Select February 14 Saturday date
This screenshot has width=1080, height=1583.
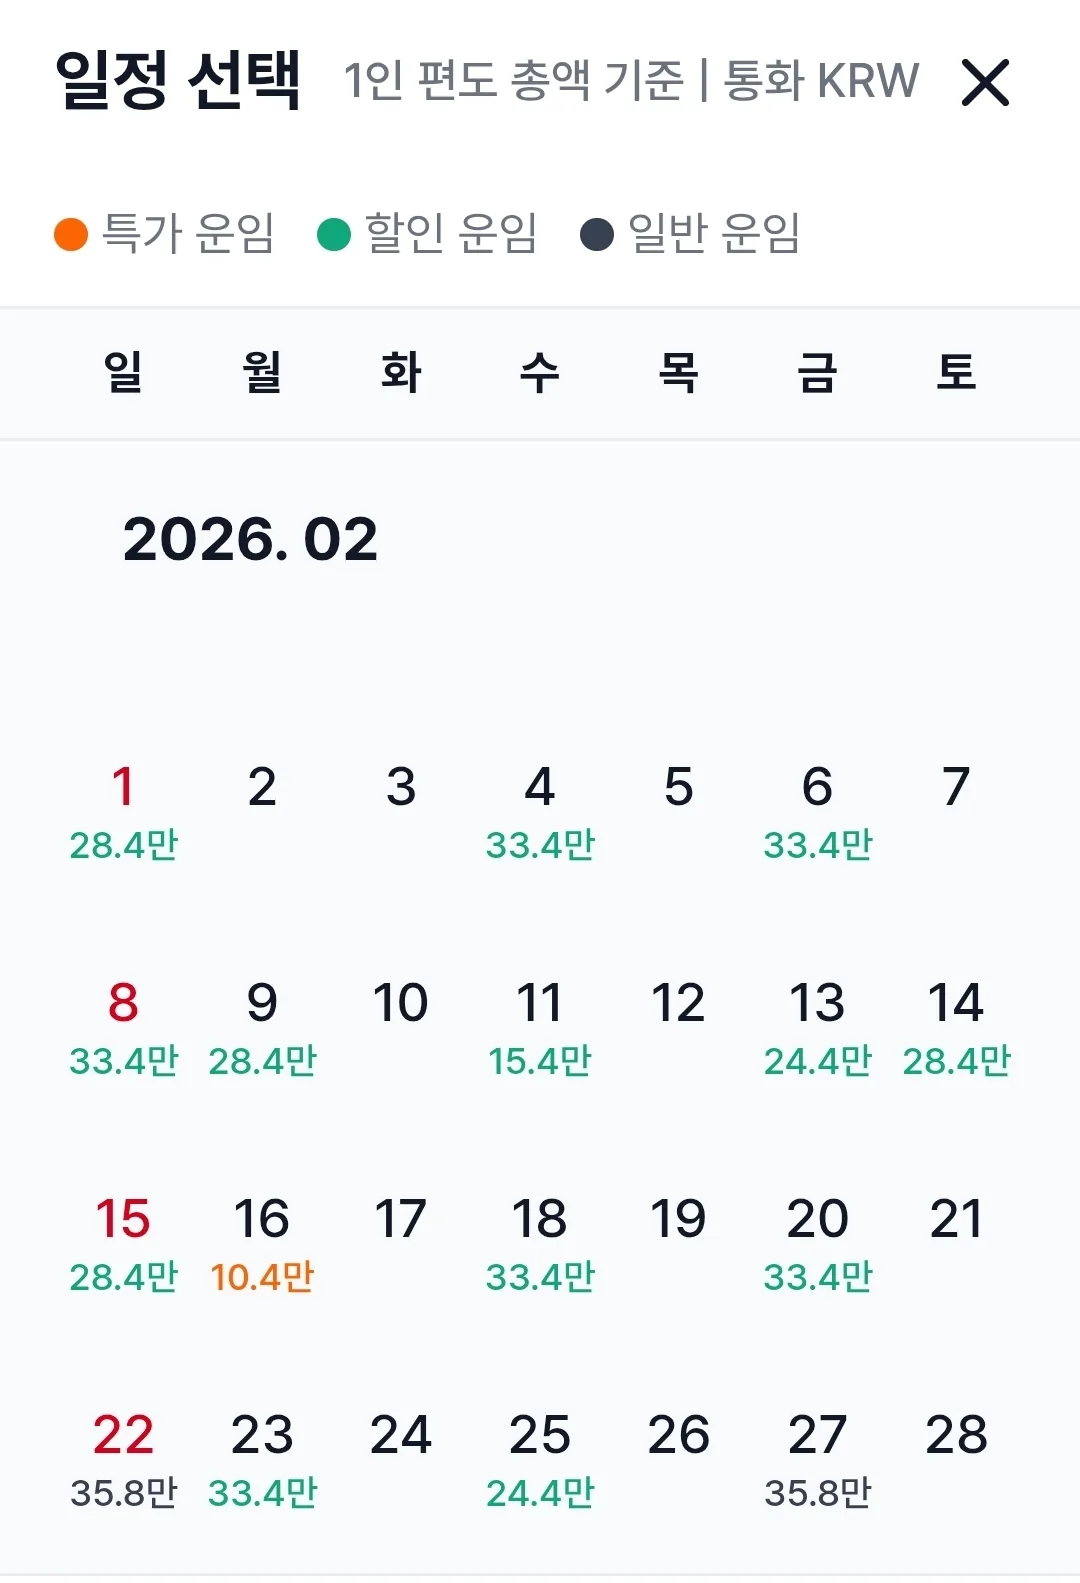click(x=956, y=1028)
